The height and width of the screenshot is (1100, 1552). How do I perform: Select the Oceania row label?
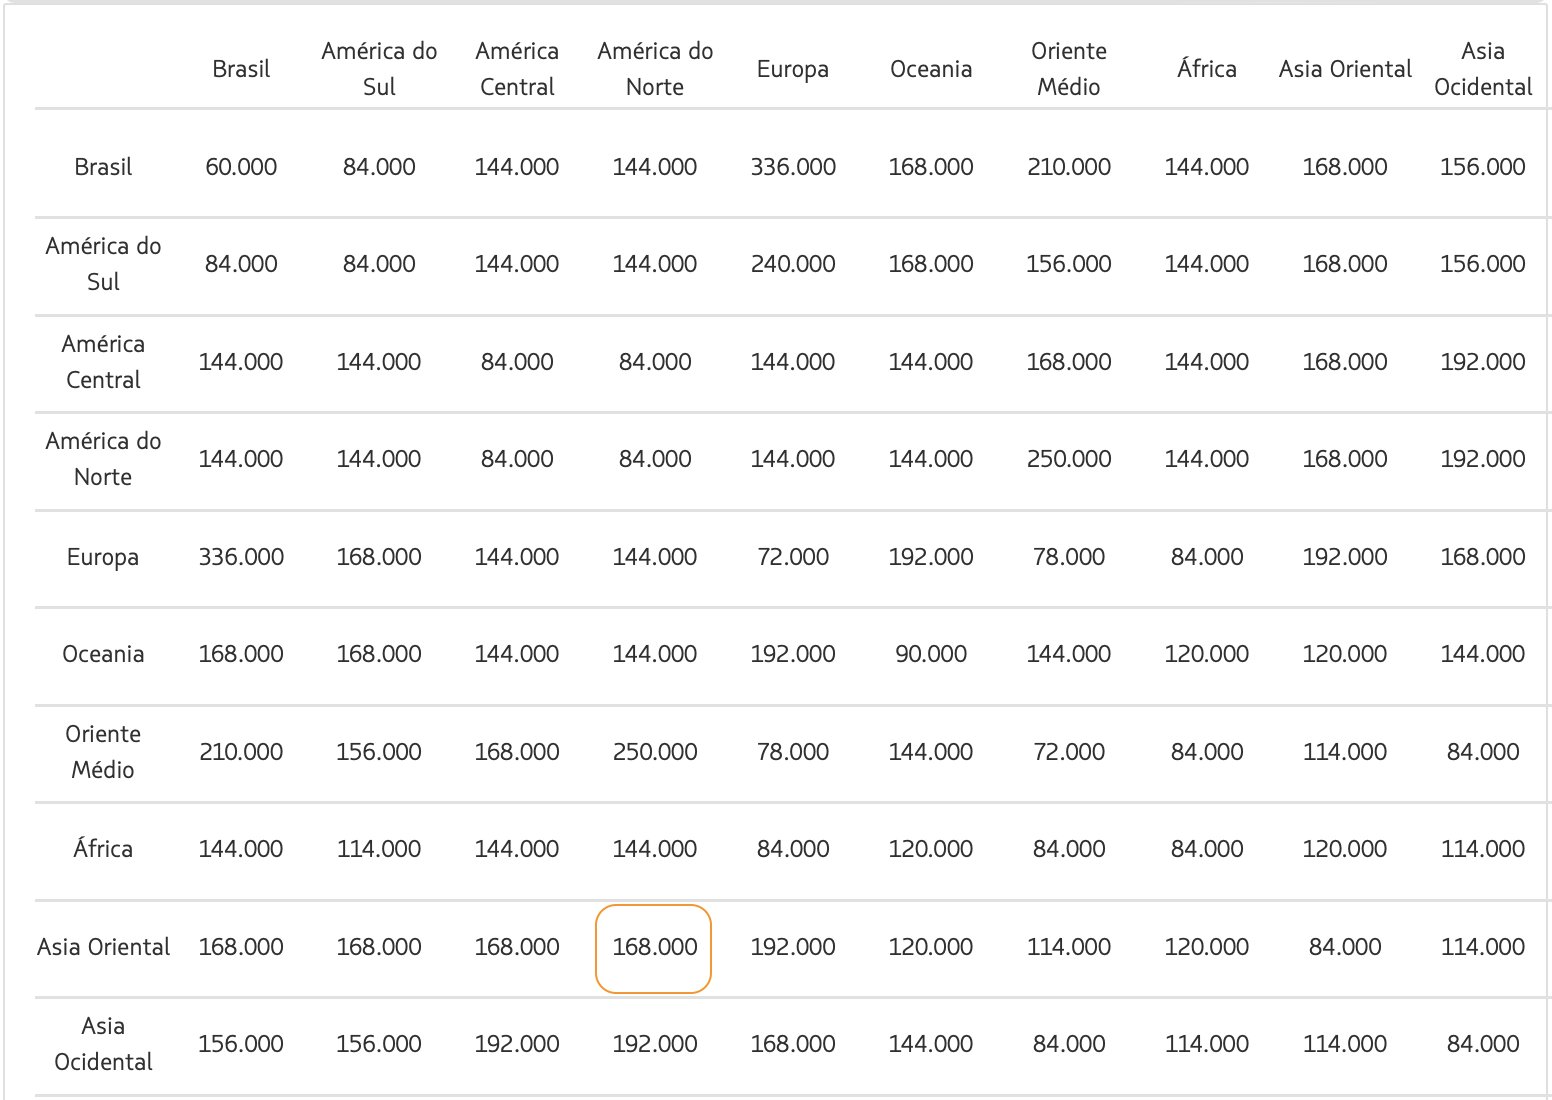[x=103, y=654]
